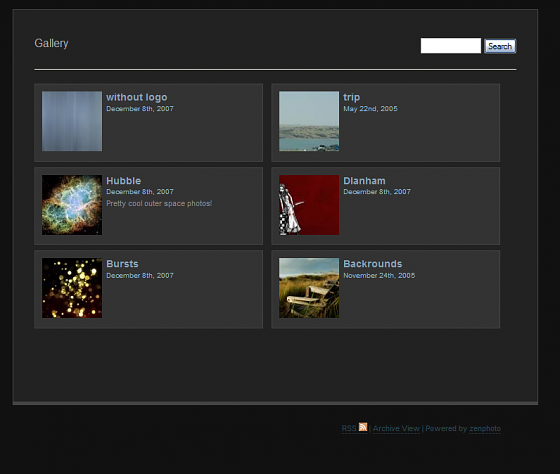This screenshot has height=474, width=560.
Task: Select the Bursts album title
Action: pos(122,264)
